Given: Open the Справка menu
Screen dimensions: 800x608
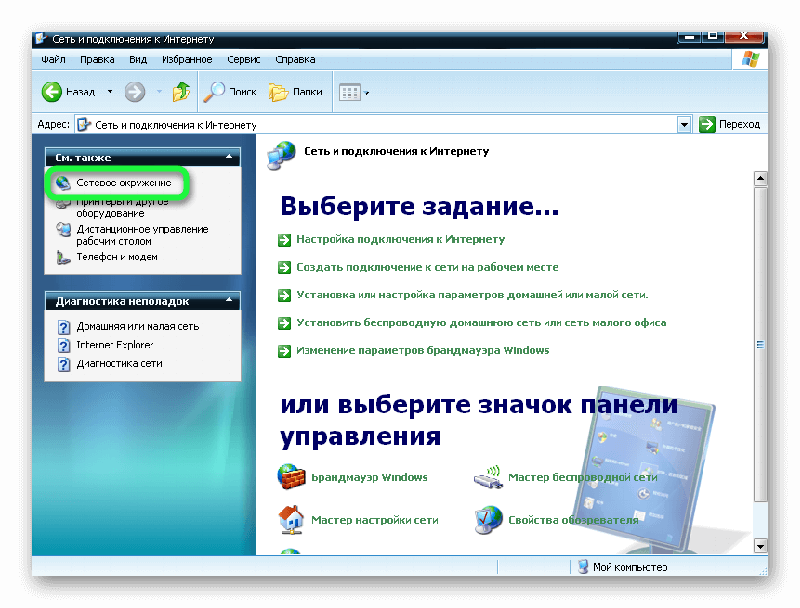Looking at the screenshot, I should coord(295,60).
